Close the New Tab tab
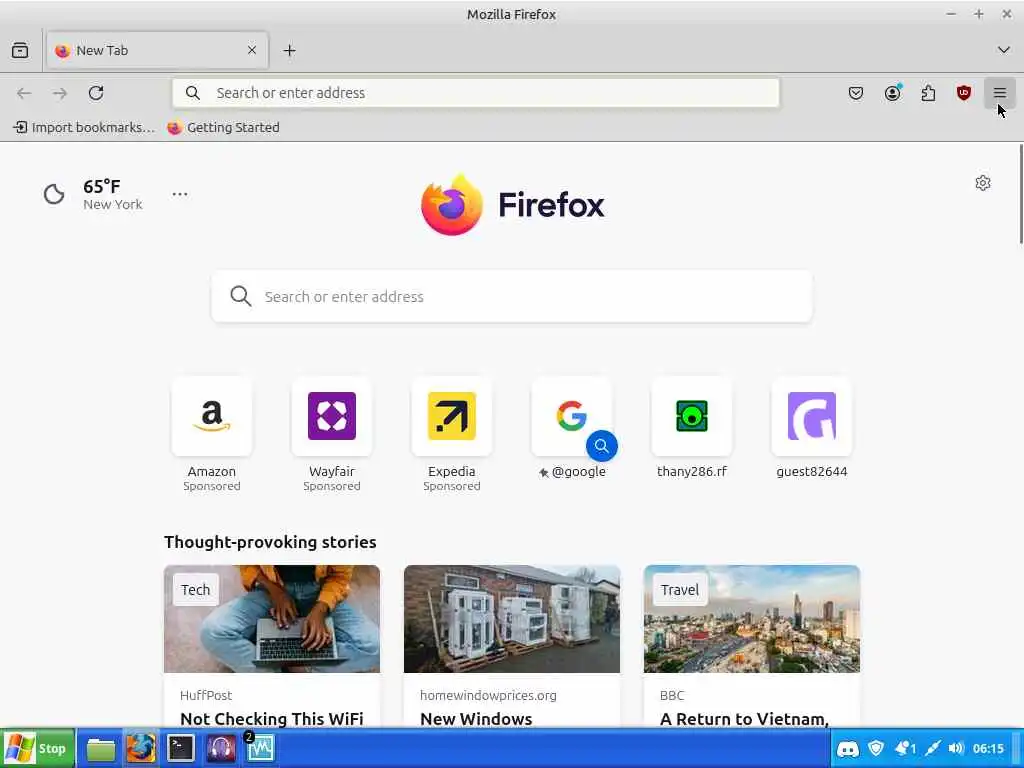Viewport: 1024px width, 768px height. click(x=252, y=50)
